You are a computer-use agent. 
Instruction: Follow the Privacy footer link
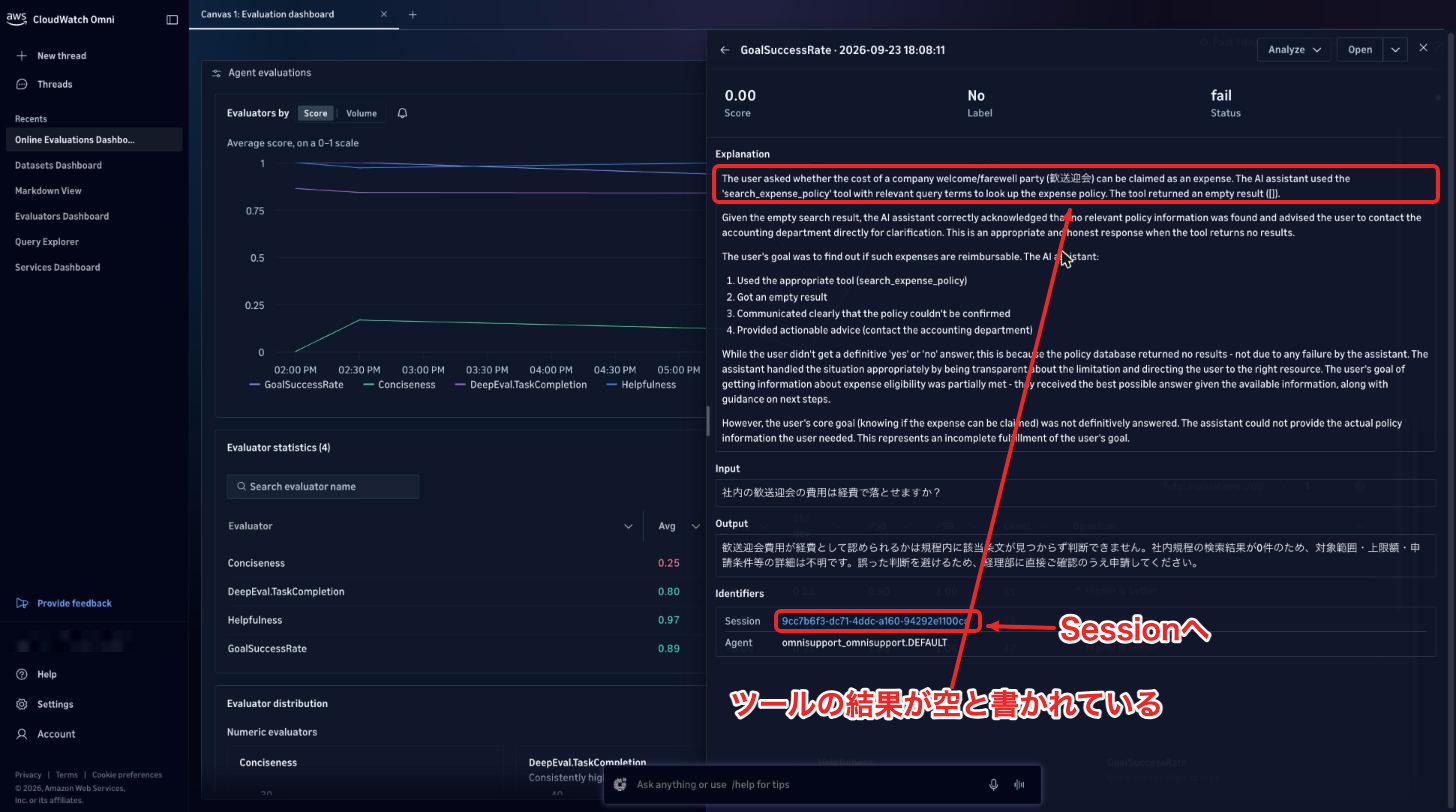pyautogui.click(x=28, y=775)
